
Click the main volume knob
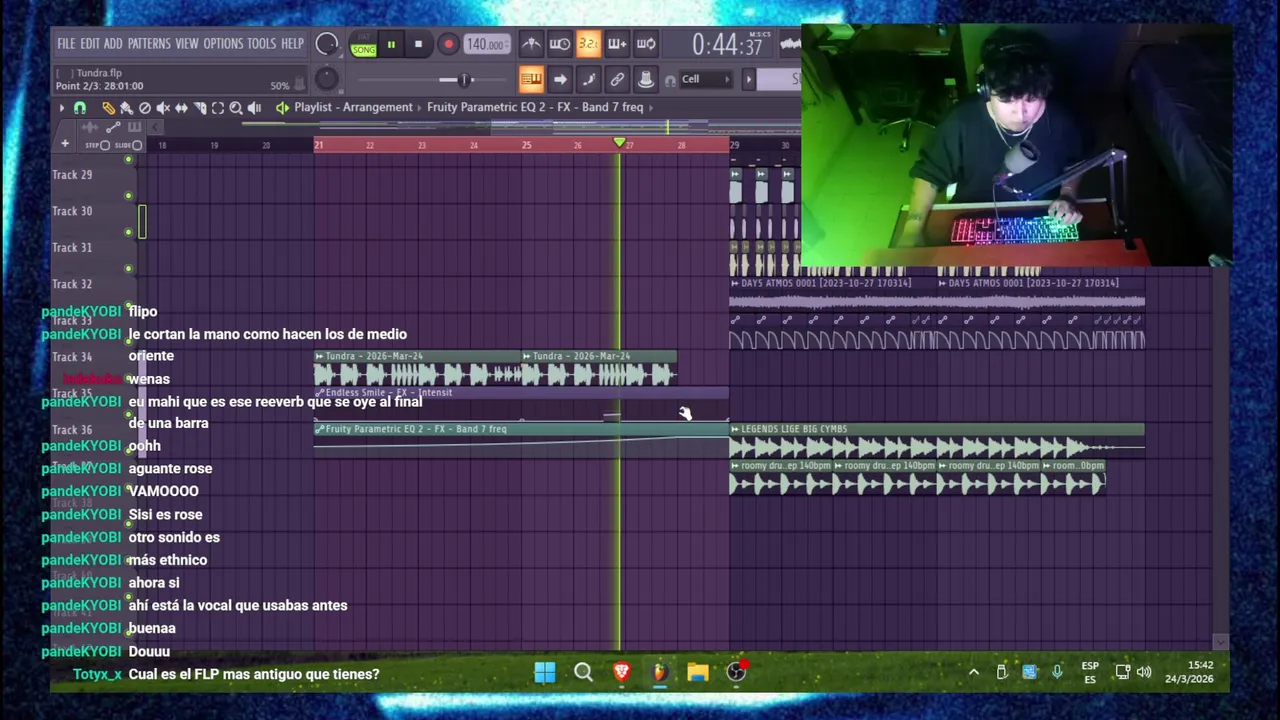pos(326,43)
